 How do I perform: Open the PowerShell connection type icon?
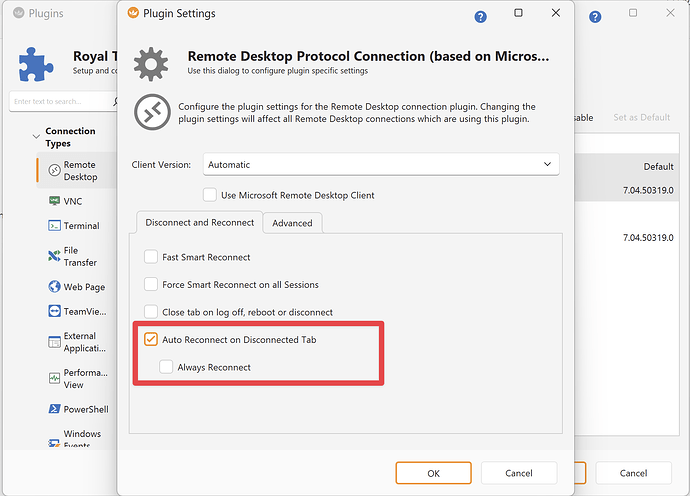pyautogui.click(x=55, y=409)
